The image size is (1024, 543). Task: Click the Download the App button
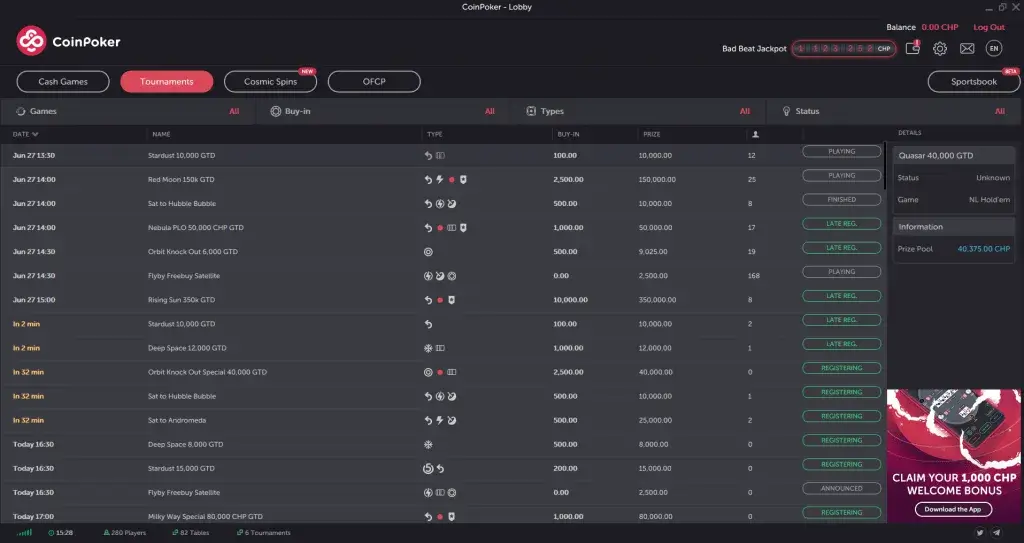tap(953, 509)
